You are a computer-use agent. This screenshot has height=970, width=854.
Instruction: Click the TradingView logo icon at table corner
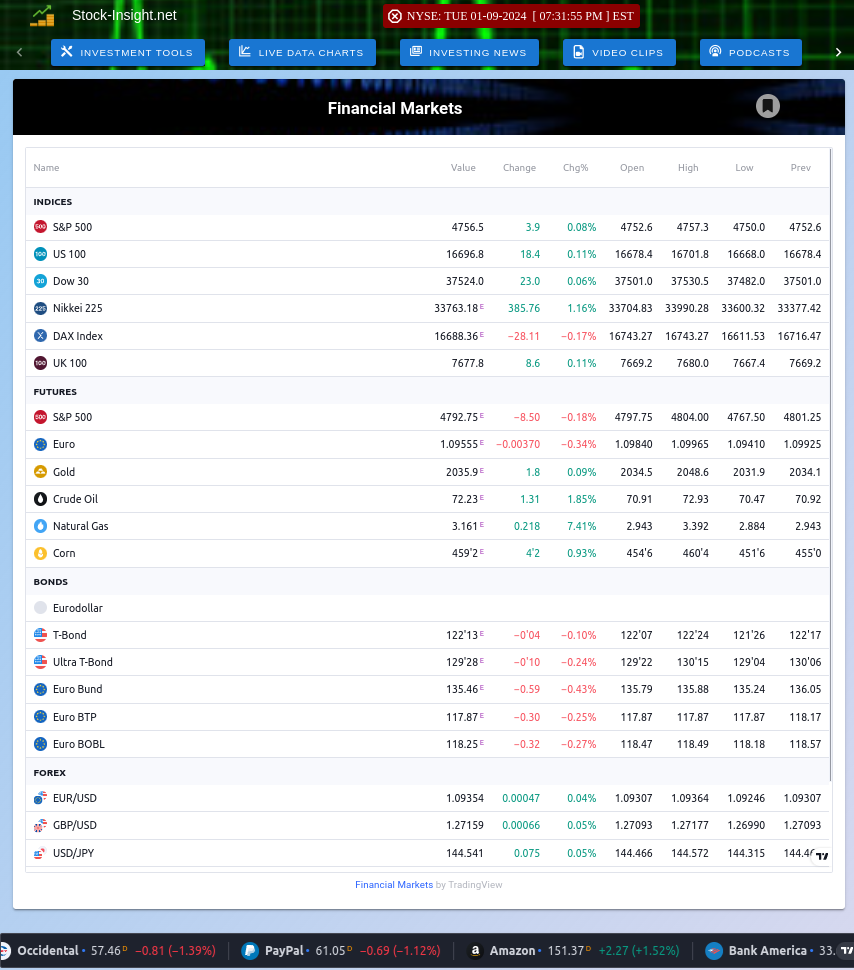pos(822,856)
